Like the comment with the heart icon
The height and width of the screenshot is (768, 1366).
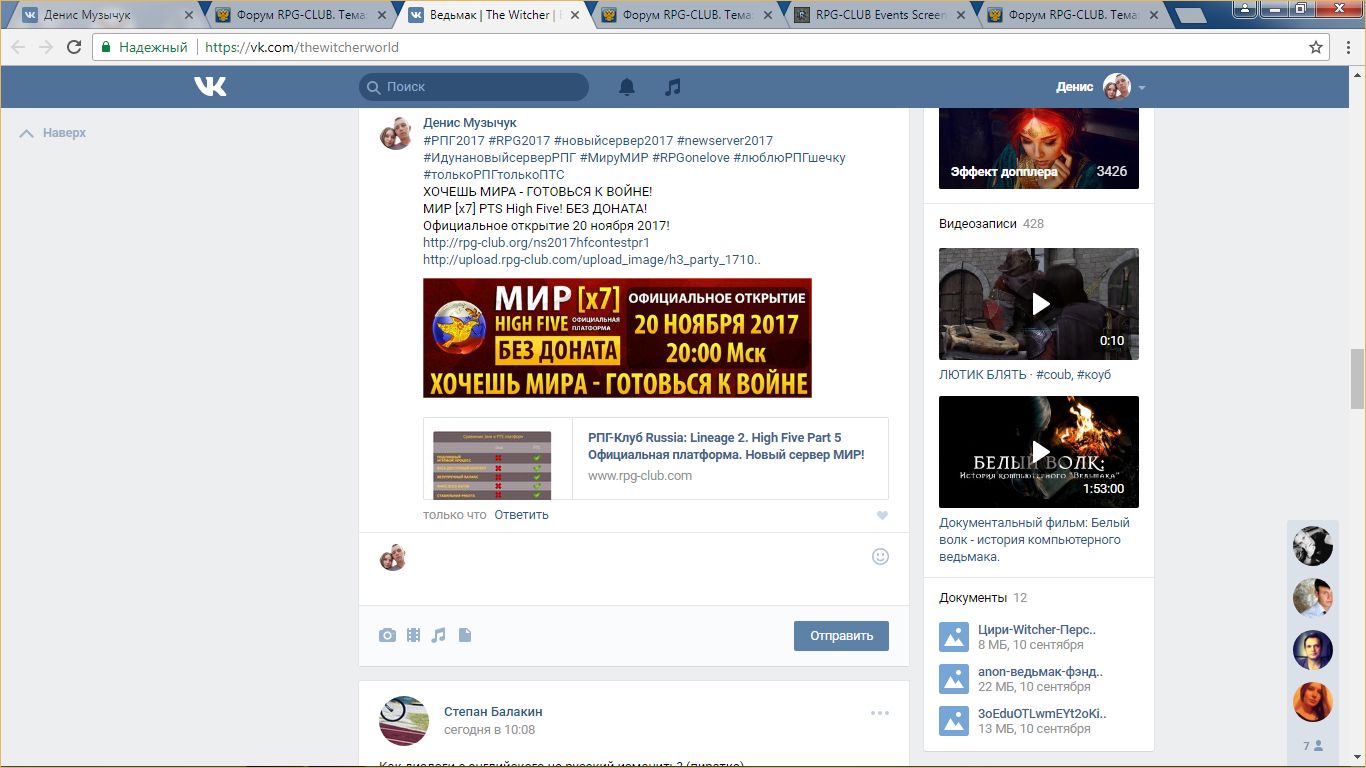881,516
